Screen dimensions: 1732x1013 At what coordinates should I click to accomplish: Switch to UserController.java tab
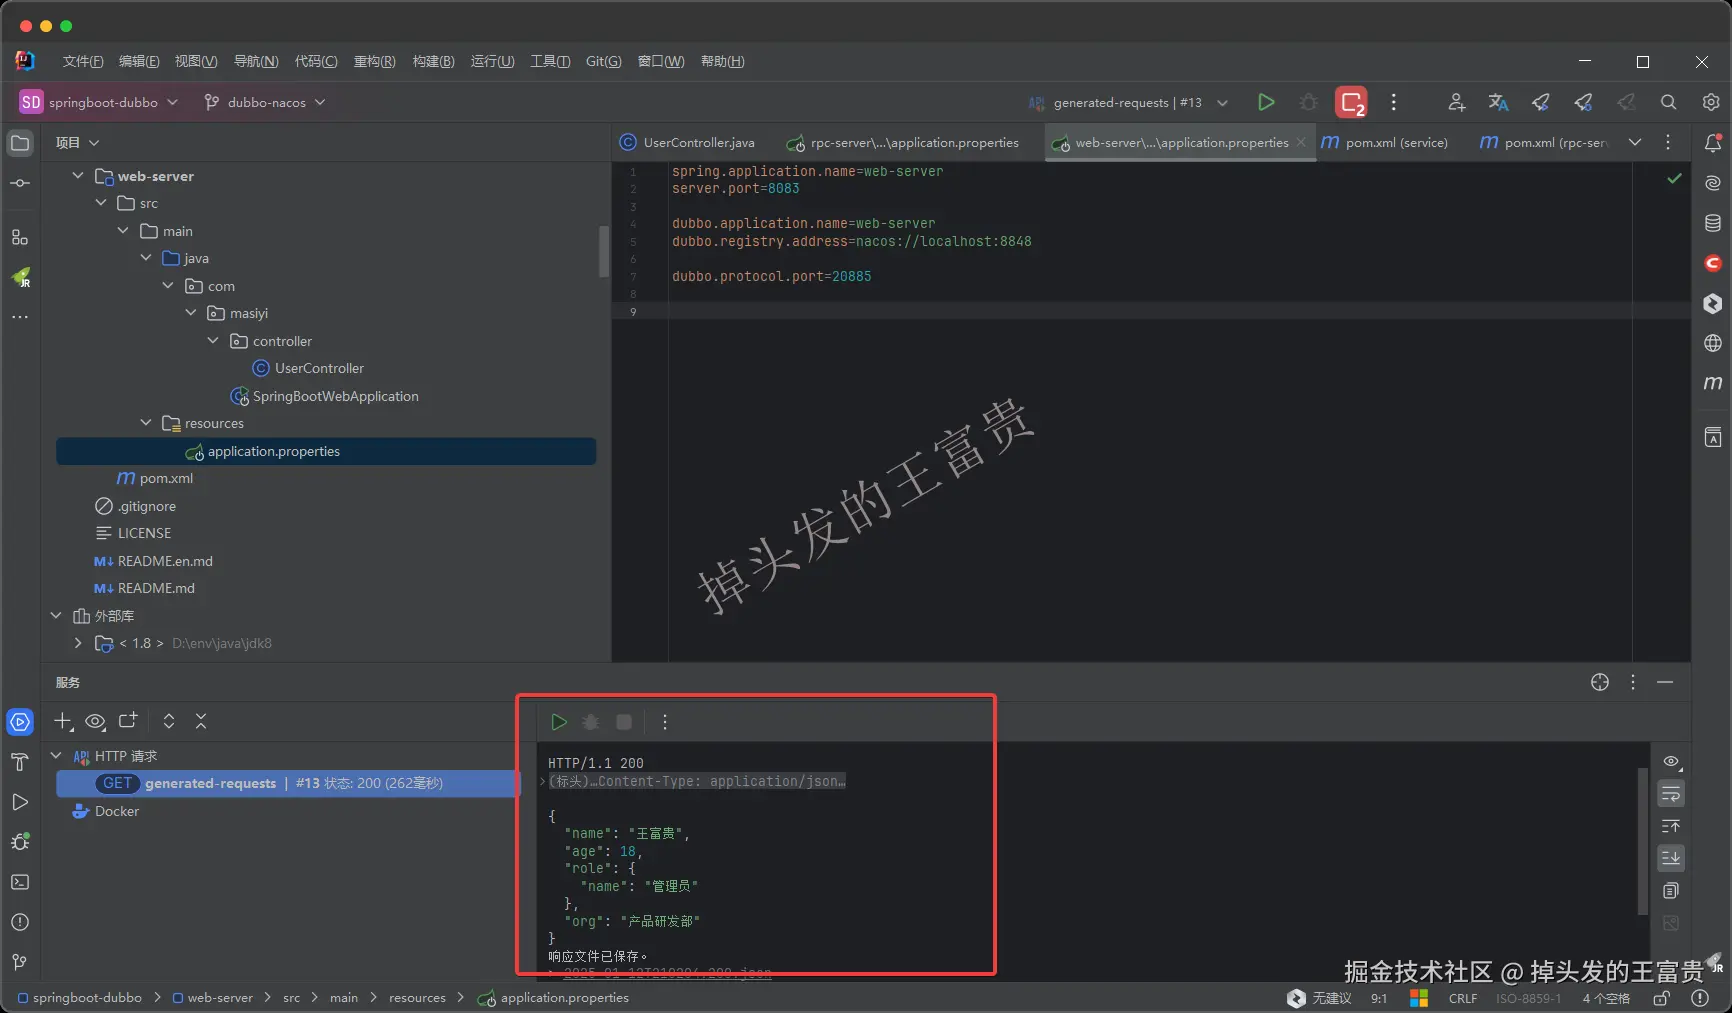[x=687, y=142]
